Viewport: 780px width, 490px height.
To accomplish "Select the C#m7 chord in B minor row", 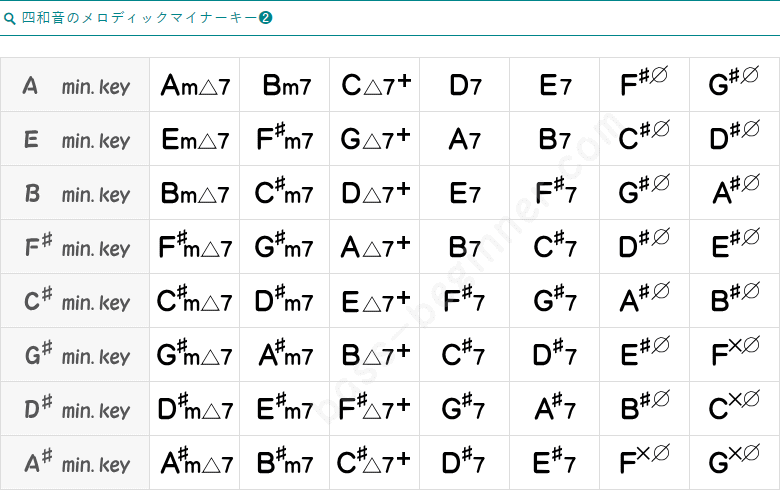I will [284, 193].
